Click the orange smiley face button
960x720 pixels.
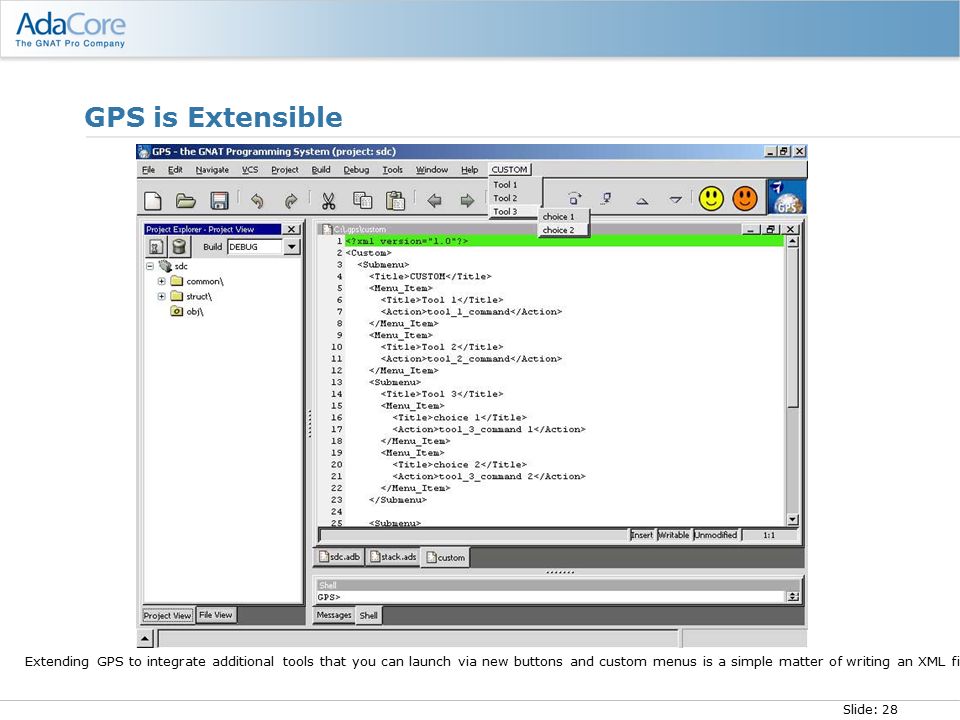click(744, 198)
